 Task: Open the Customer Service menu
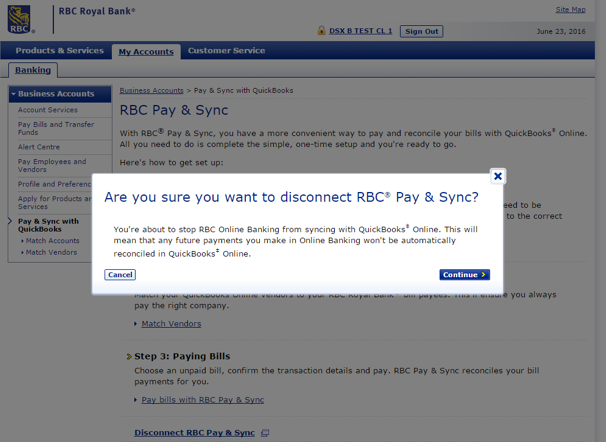pos(226,51)
